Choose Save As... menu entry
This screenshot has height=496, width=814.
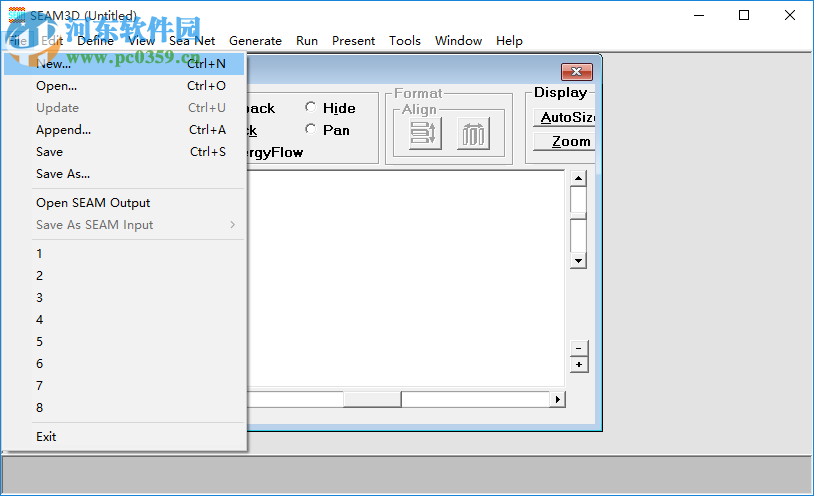124,174
